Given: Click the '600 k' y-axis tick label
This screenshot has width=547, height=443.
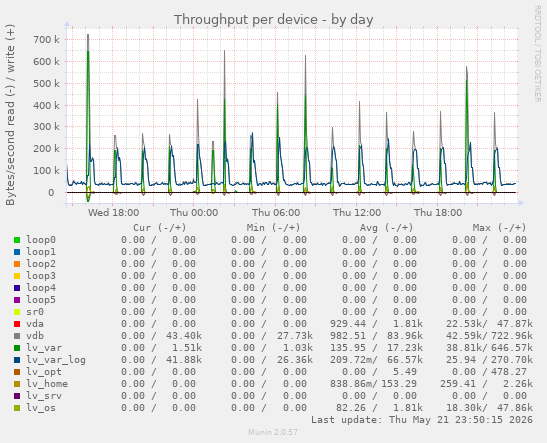Looking at the screenshot, I should tap(46, 61).
